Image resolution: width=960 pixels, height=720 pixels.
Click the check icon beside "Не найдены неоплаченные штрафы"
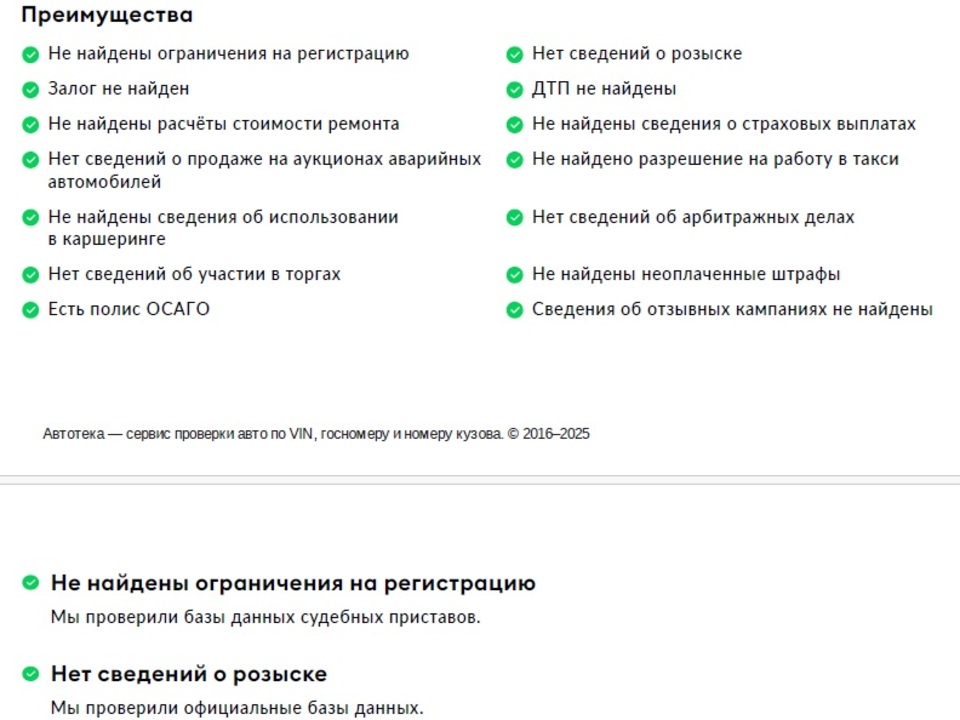click(515, 275)
